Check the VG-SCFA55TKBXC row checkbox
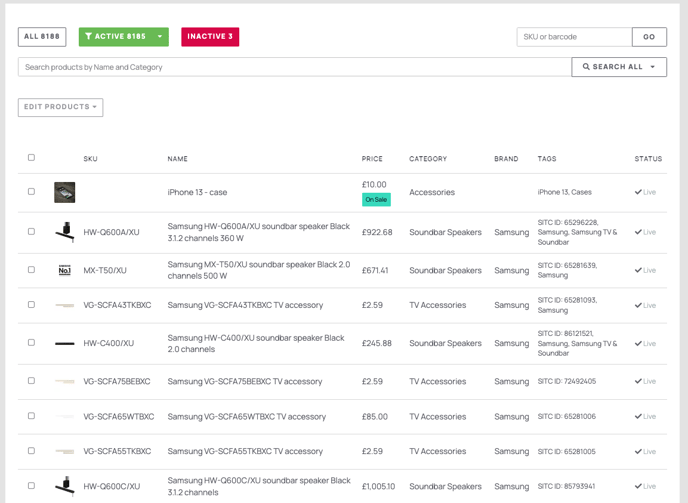 tap(31, 451)
